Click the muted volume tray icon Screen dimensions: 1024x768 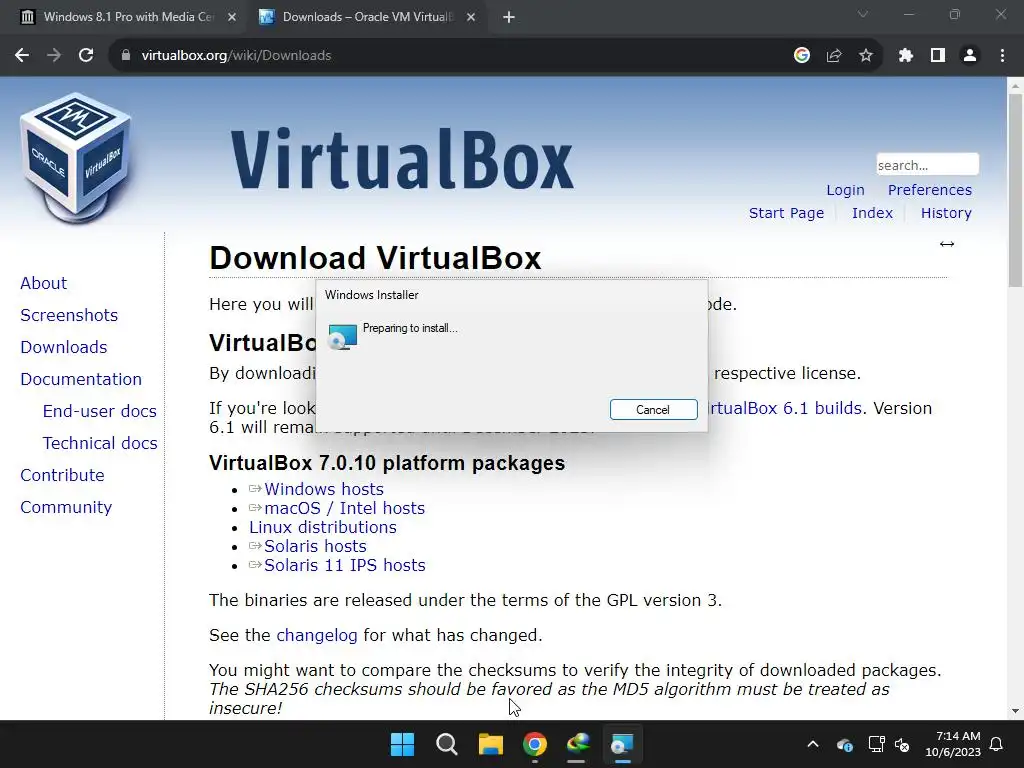pyautogui.click(x=903, y=744)
